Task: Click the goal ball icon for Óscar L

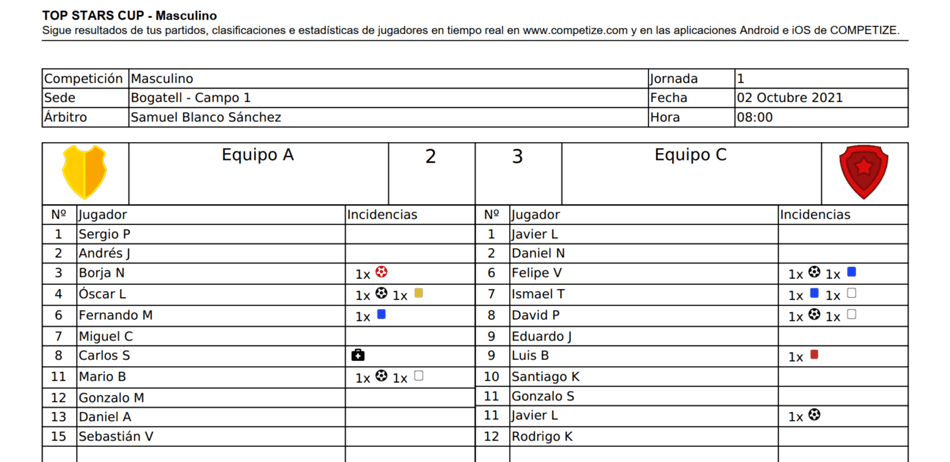Action: (x=381, y=294)
